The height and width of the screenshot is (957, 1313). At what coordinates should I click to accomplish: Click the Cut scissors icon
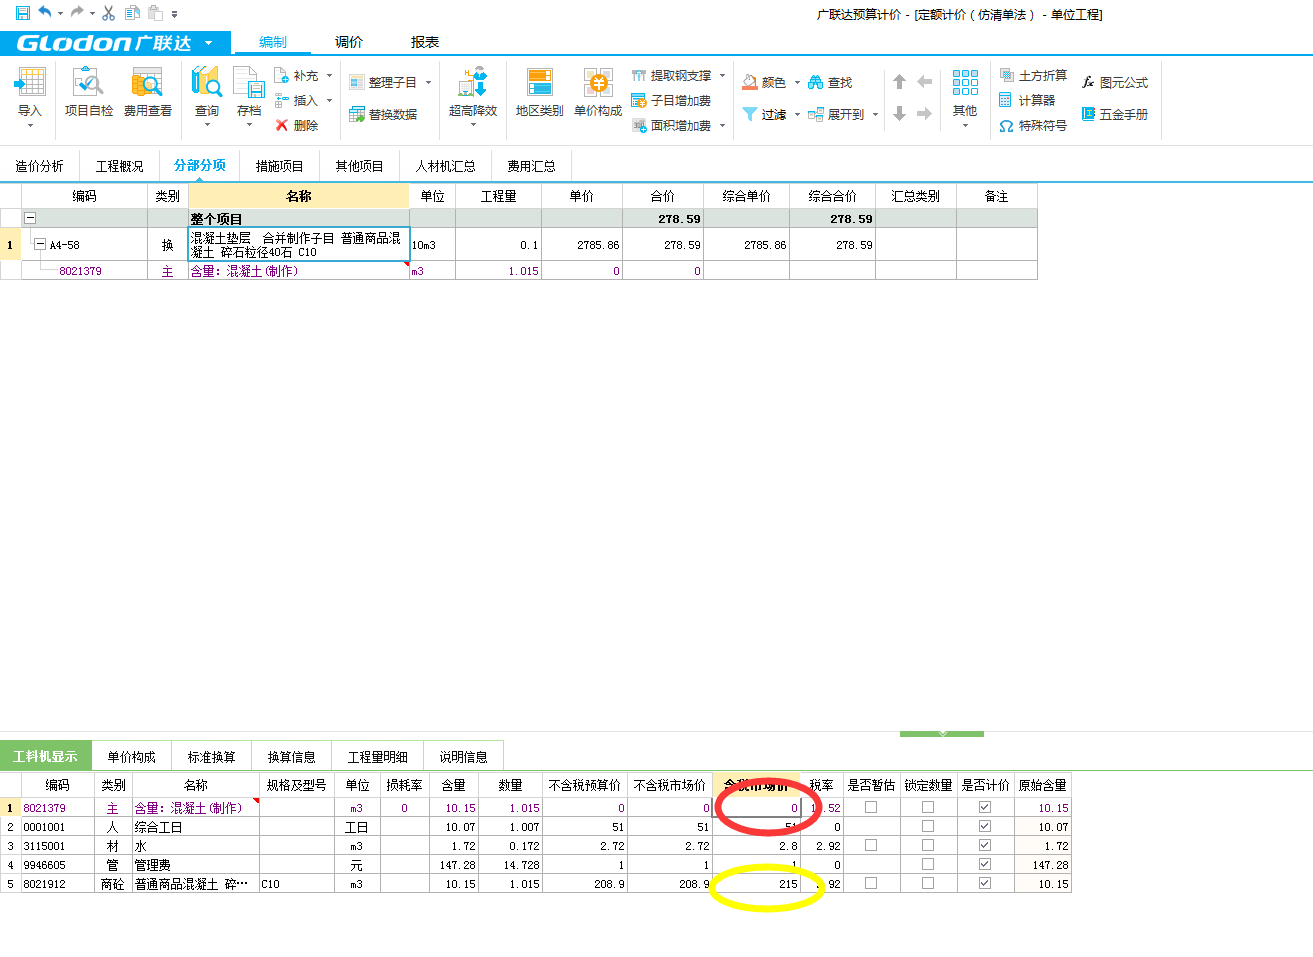tap(108, 13)
